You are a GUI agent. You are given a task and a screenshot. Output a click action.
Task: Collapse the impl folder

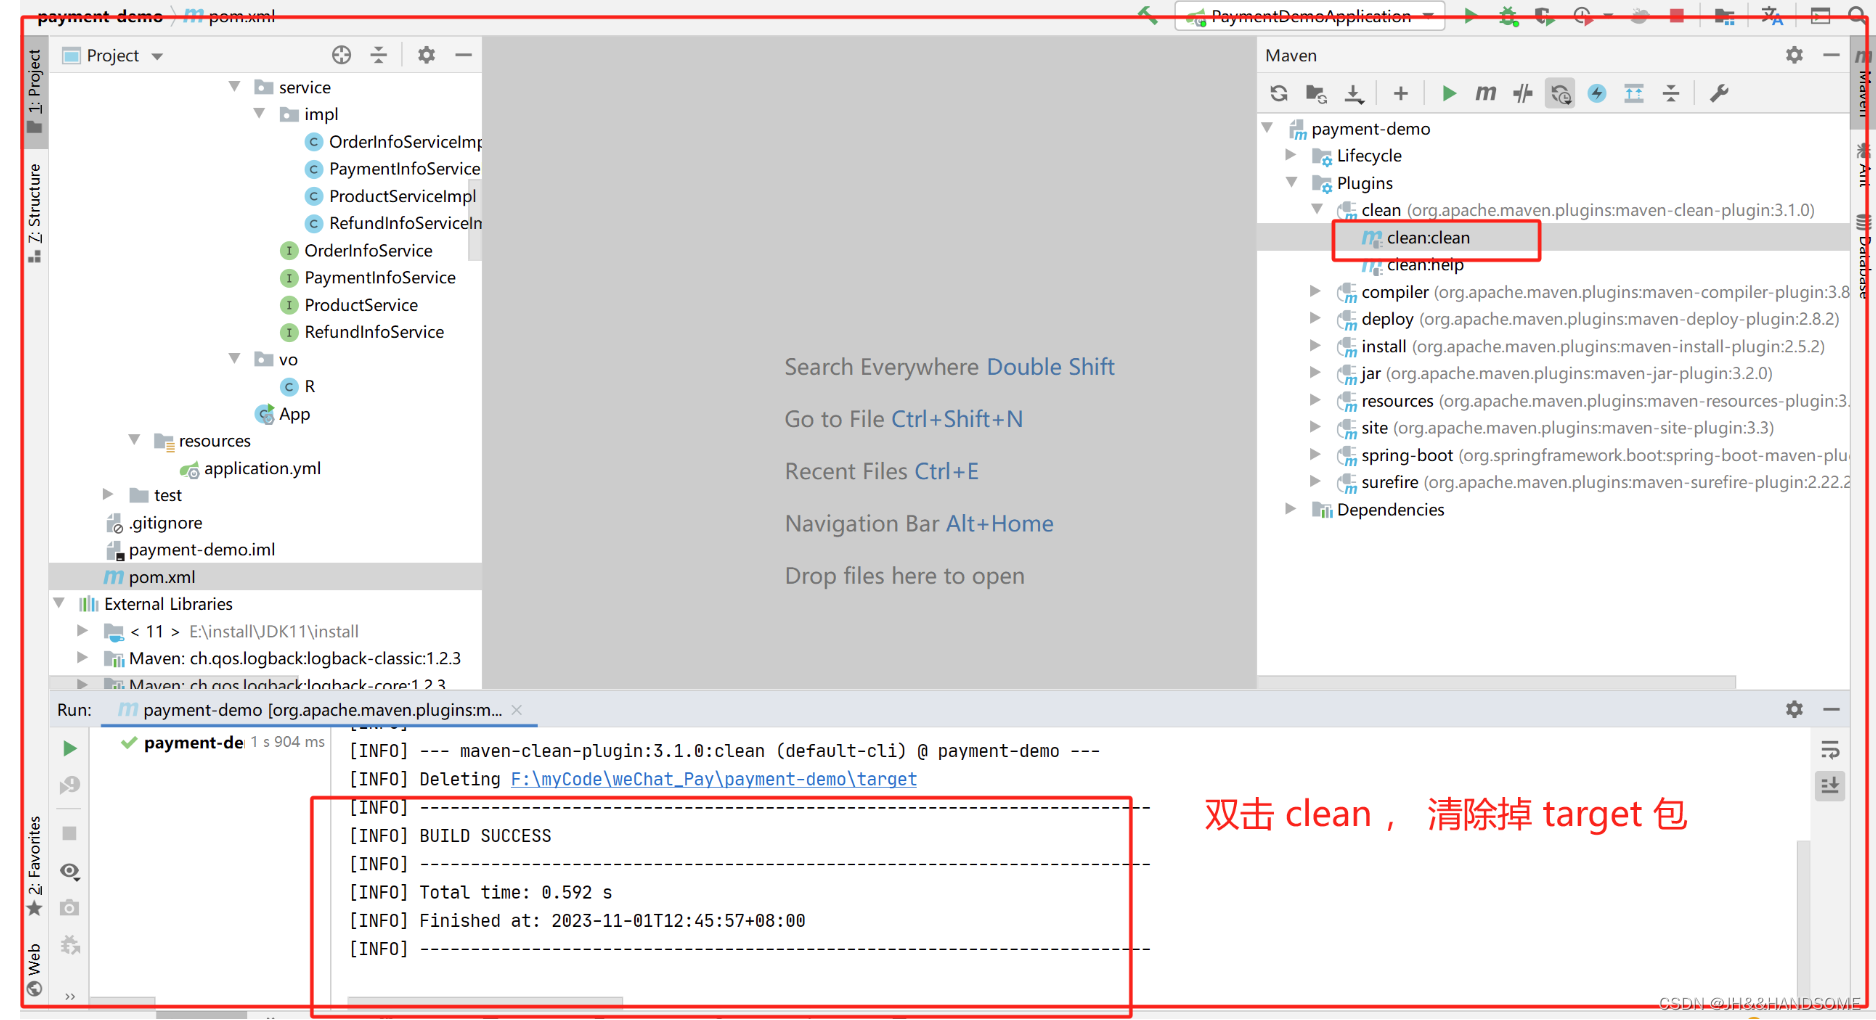point(259,114)
